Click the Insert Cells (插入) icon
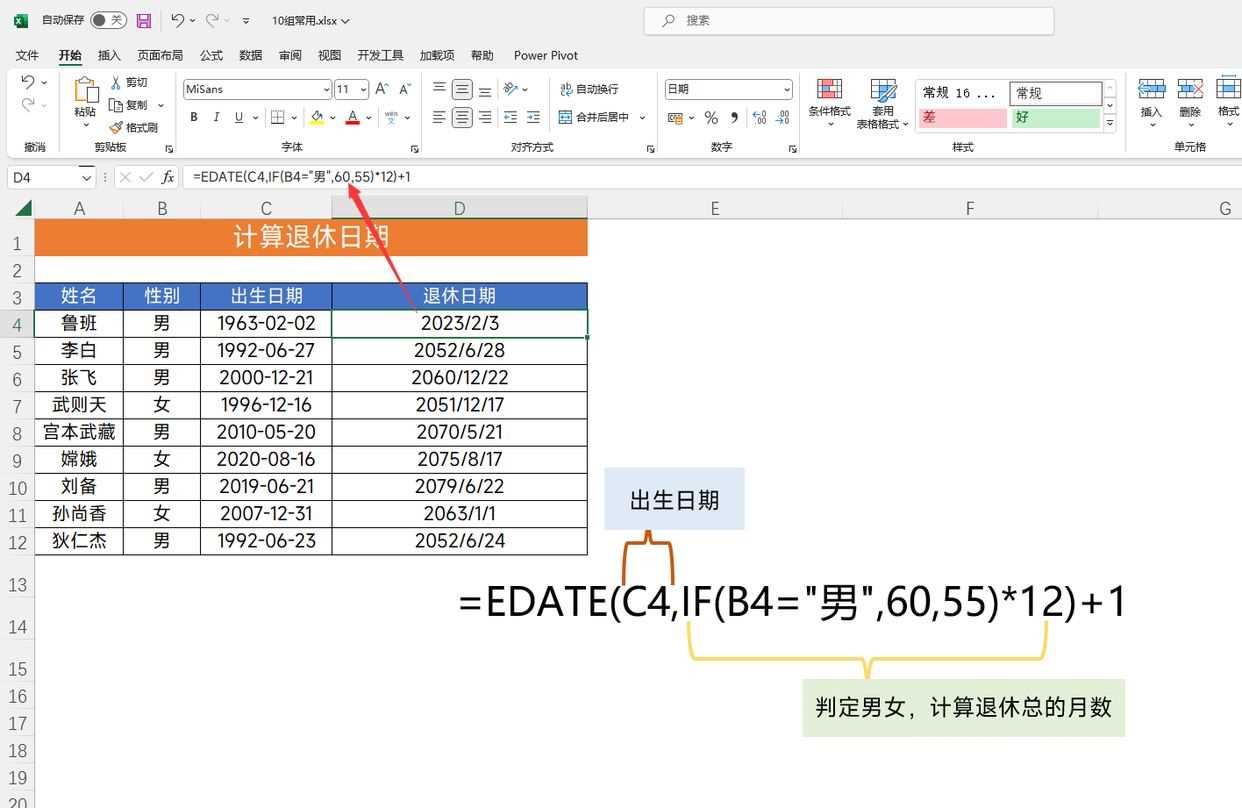The height and width of the screenshot is (808, 1242). tap(1151, 100)
